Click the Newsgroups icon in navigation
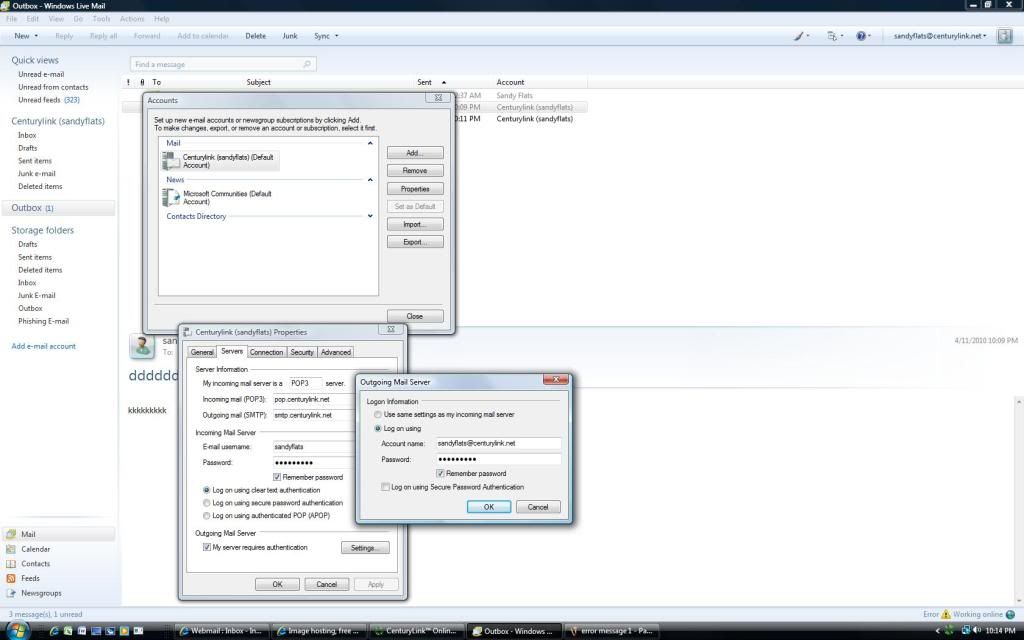This screenshot has width=1024, height=640. point(11,593)
